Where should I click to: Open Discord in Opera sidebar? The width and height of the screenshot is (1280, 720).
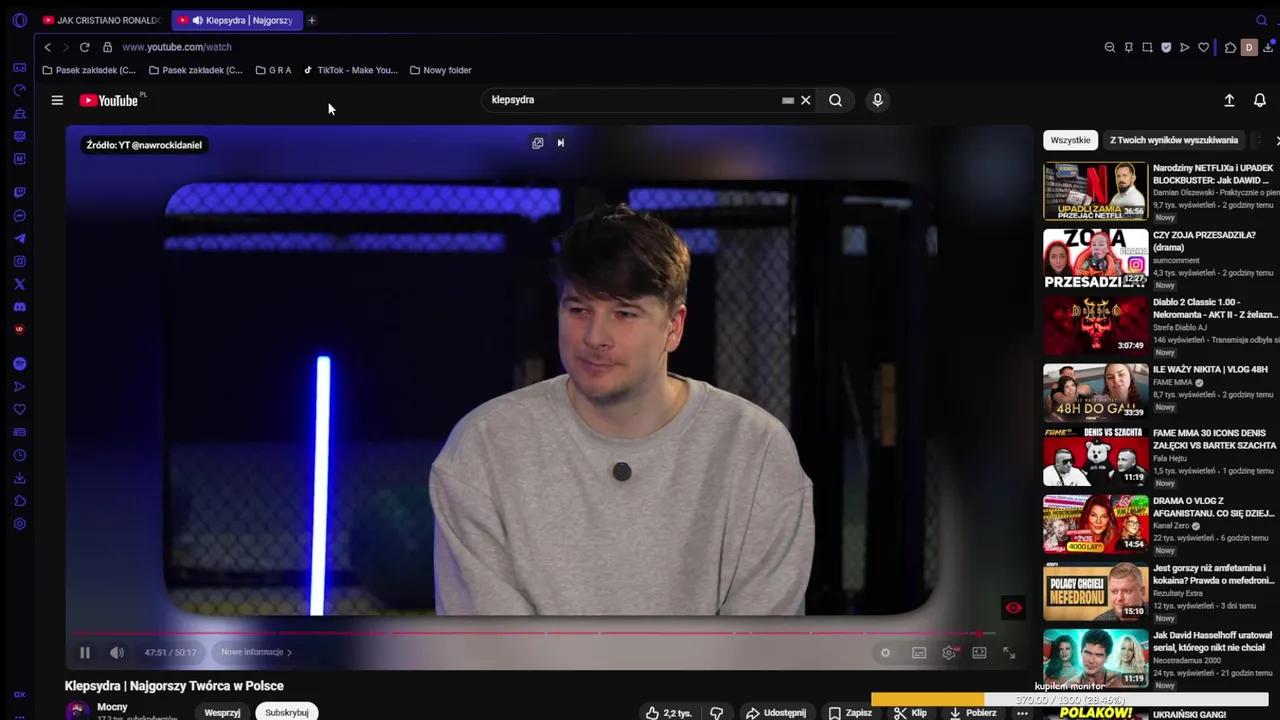[x=19, y=307]
